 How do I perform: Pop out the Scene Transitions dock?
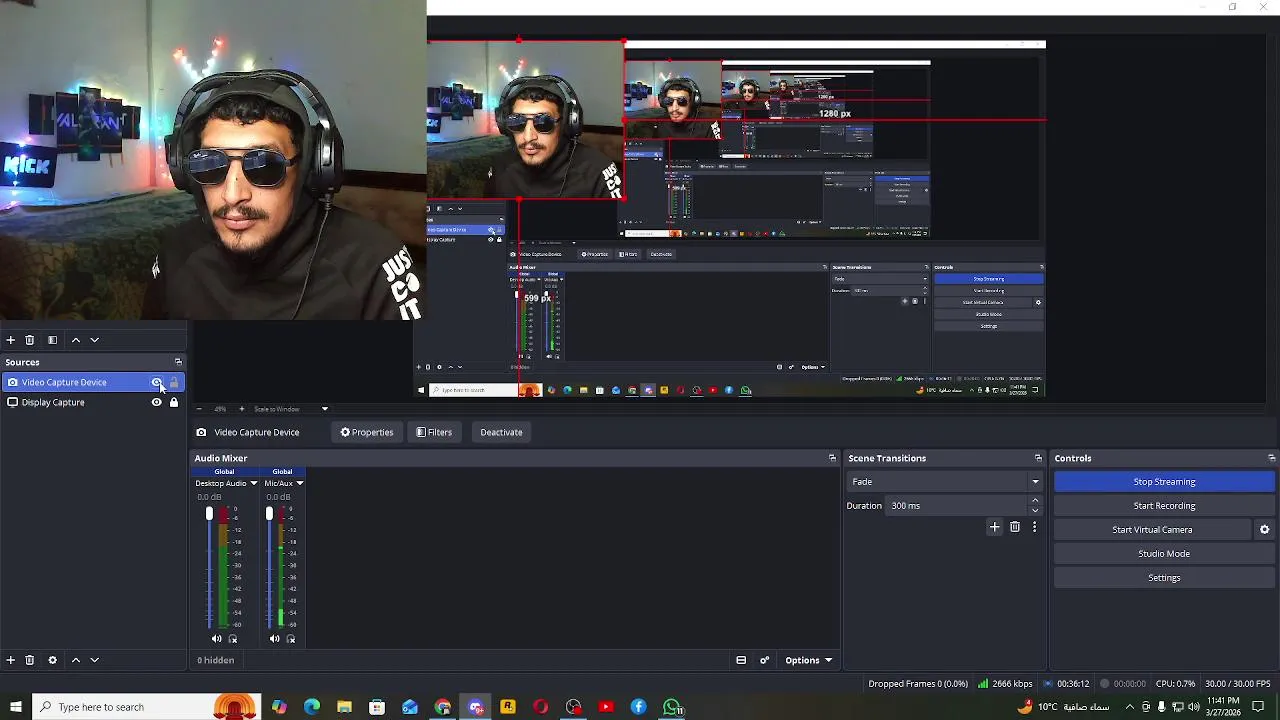(x=1038, y=458)
